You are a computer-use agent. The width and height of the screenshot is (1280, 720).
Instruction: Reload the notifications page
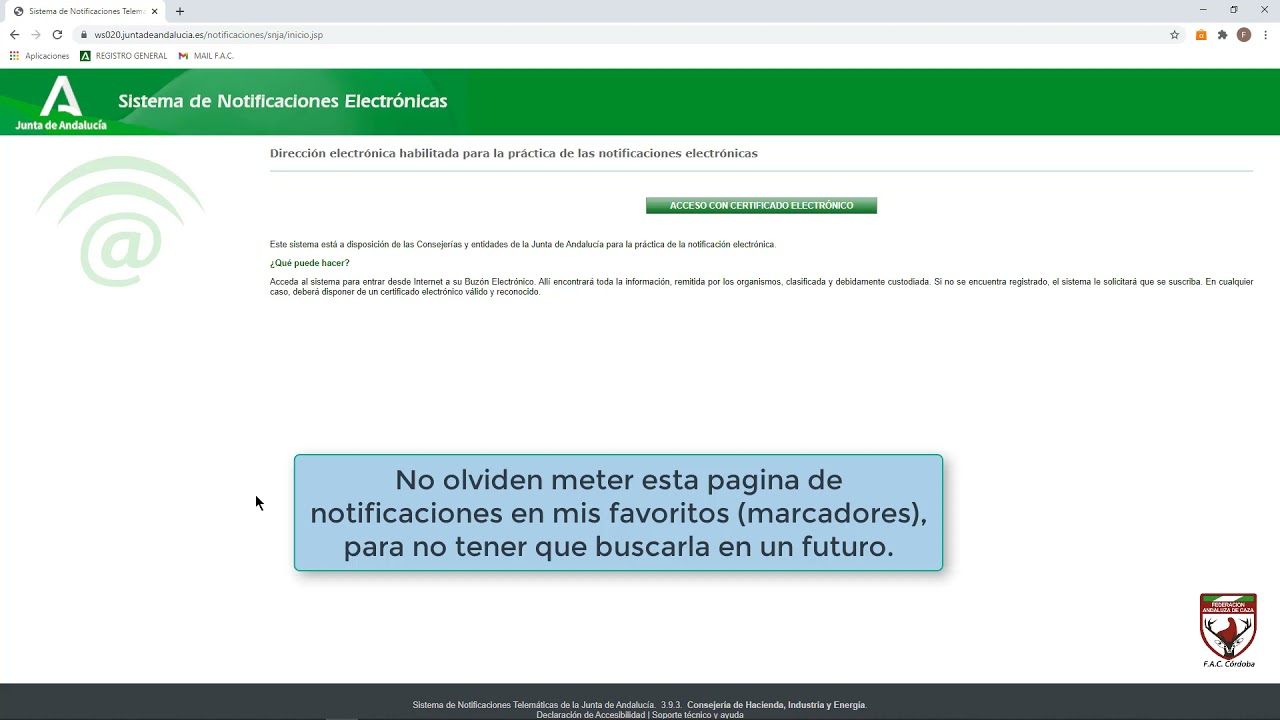pyautogui.click(x=57, y=33)
